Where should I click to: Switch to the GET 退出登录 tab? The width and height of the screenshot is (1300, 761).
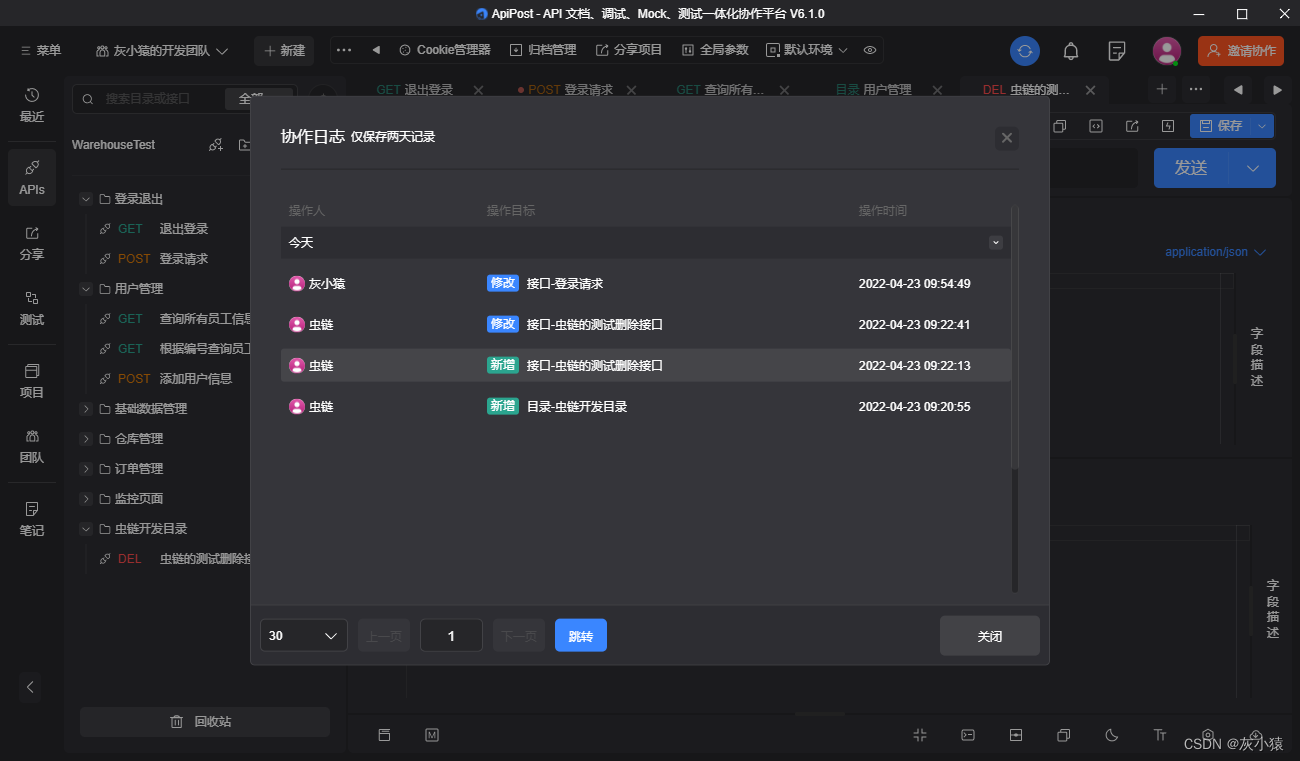pyautogui.click(x=415, y=90)
